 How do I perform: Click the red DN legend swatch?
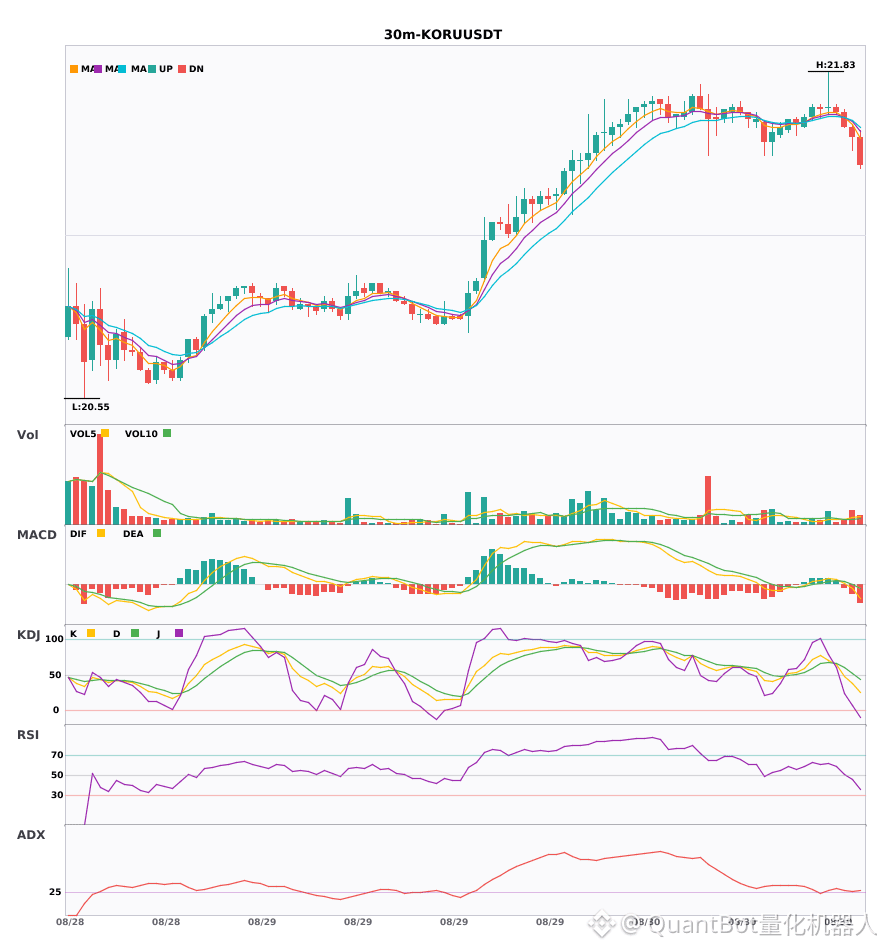(182, 69)
